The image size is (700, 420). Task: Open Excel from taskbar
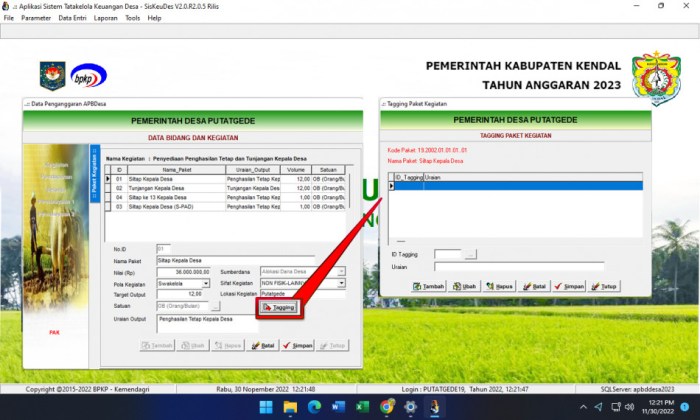coord(362,407)
